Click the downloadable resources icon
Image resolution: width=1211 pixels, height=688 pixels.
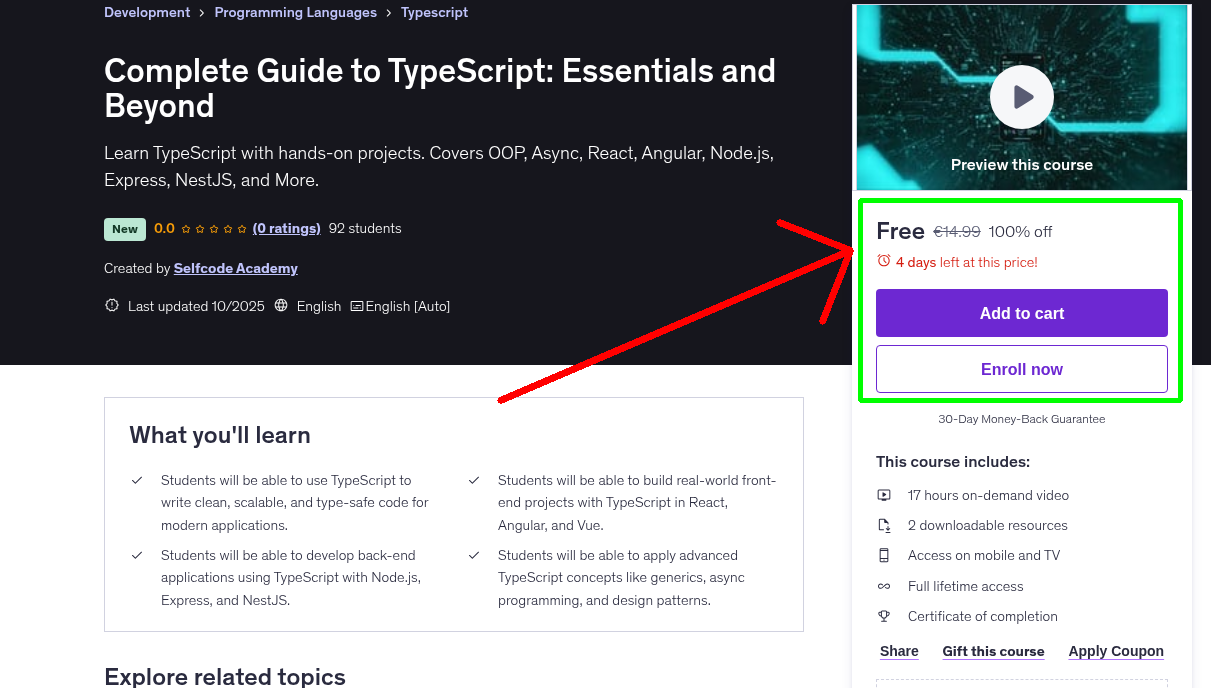tap(884, 525)
